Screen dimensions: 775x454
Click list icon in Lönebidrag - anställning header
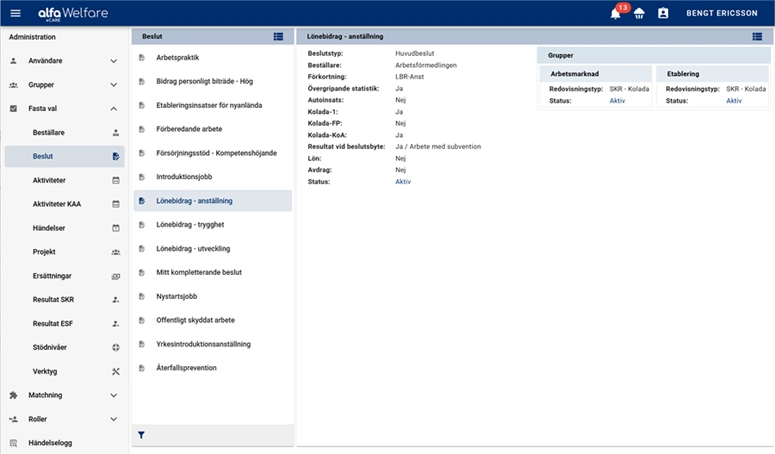[x=757, y=36]
